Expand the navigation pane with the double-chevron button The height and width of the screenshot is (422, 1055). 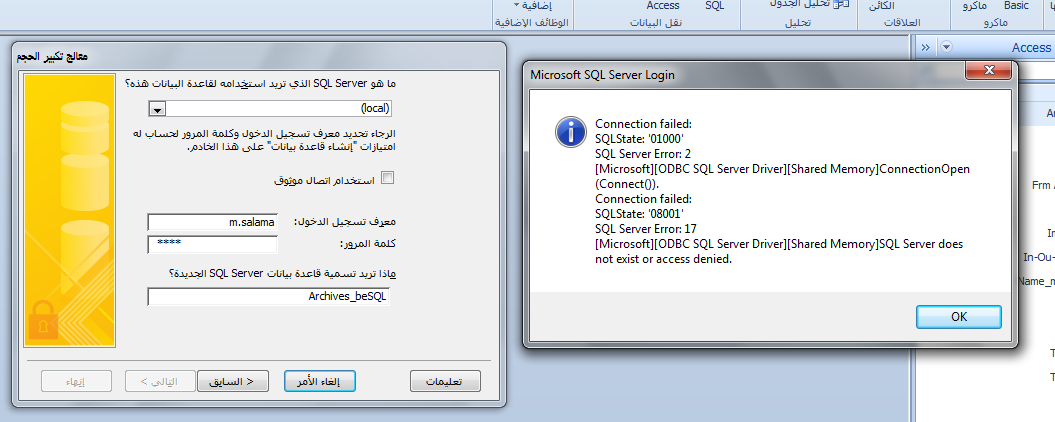(x=926, y=47)
